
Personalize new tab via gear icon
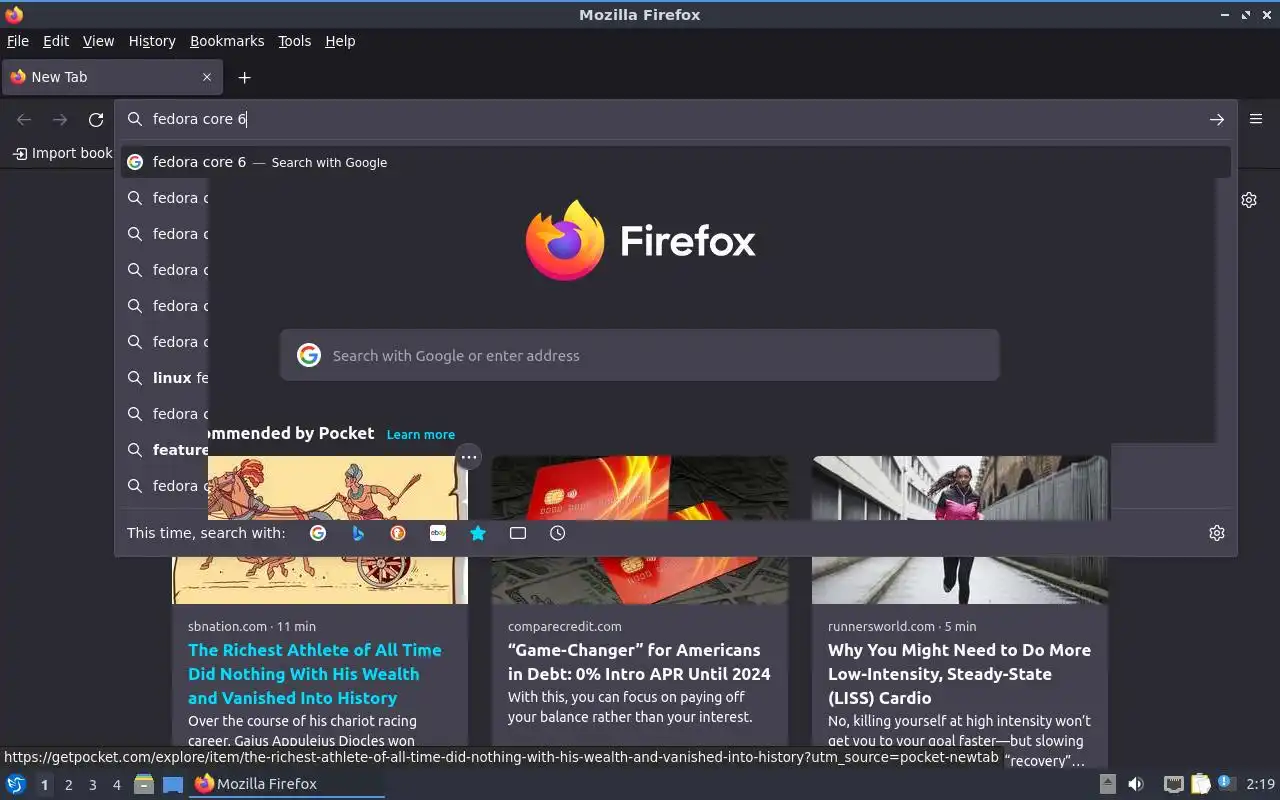click(1249, 200)
